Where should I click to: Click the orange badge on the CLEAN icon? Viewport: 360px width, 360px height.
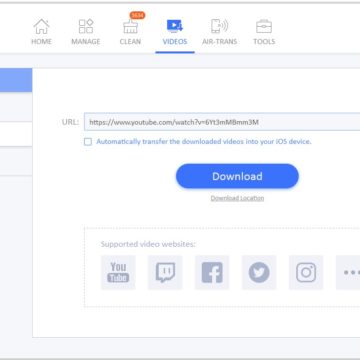pos(137,15)
